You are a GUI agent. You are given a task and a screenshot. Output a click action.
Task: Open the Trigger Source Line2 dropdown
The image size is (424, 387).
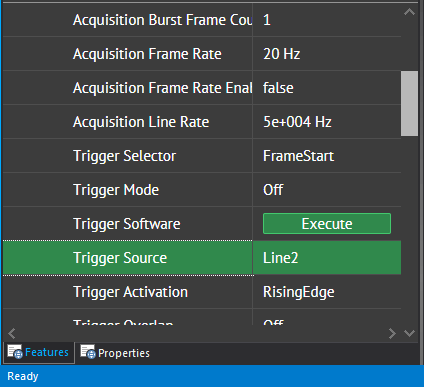point(327,258)
